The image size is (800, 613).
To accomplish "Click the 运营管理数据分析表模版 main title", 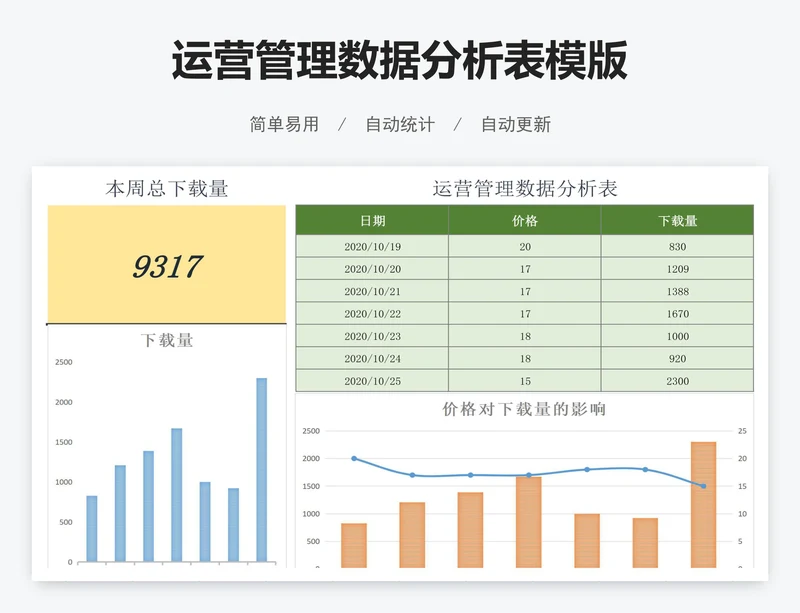I will (x=399, y=60).
